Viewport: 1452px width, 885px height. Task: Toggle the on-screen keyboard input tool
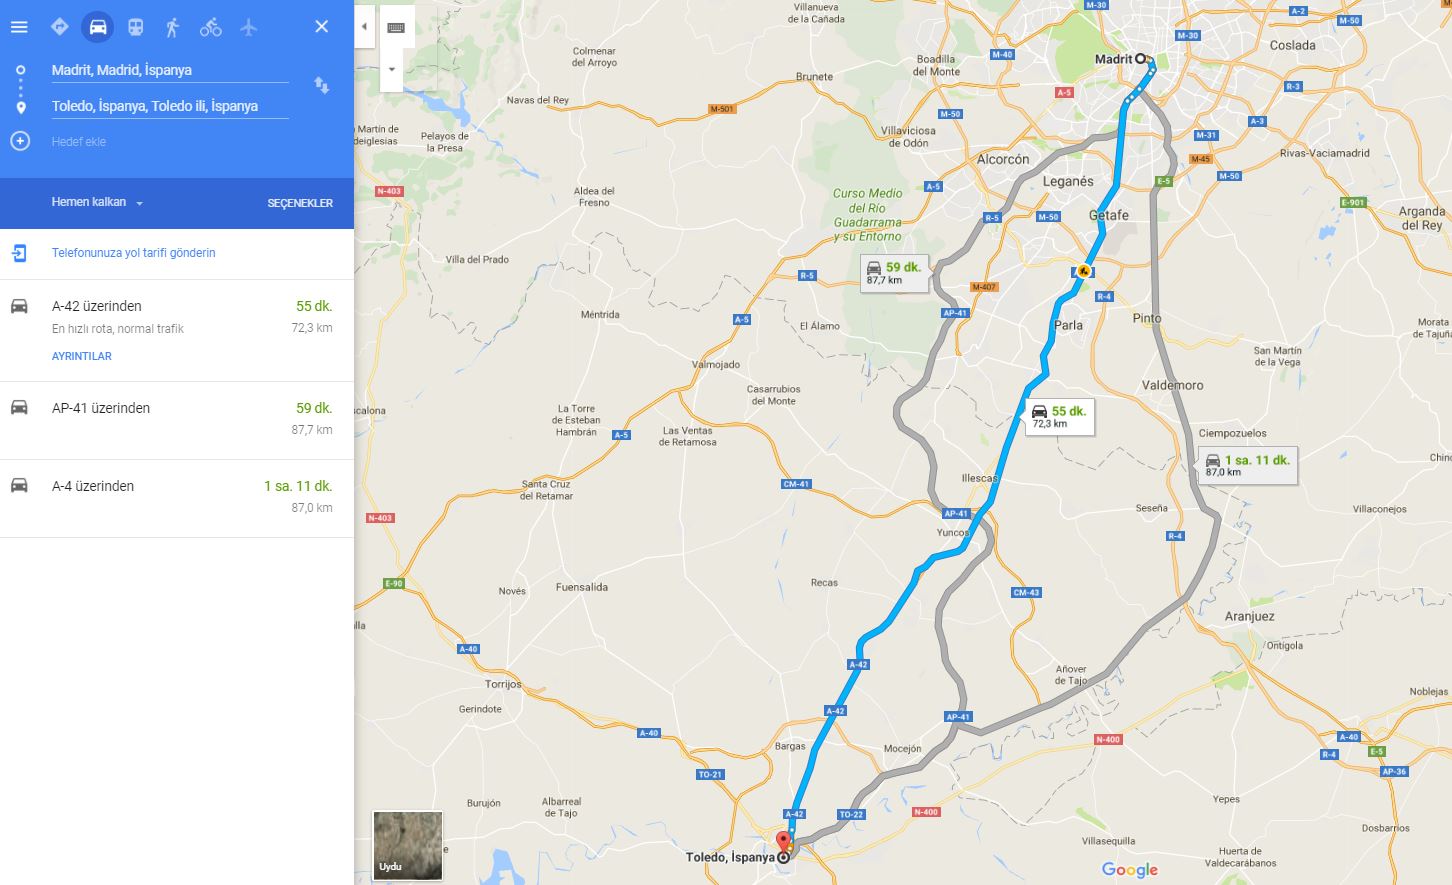point(395,28)
